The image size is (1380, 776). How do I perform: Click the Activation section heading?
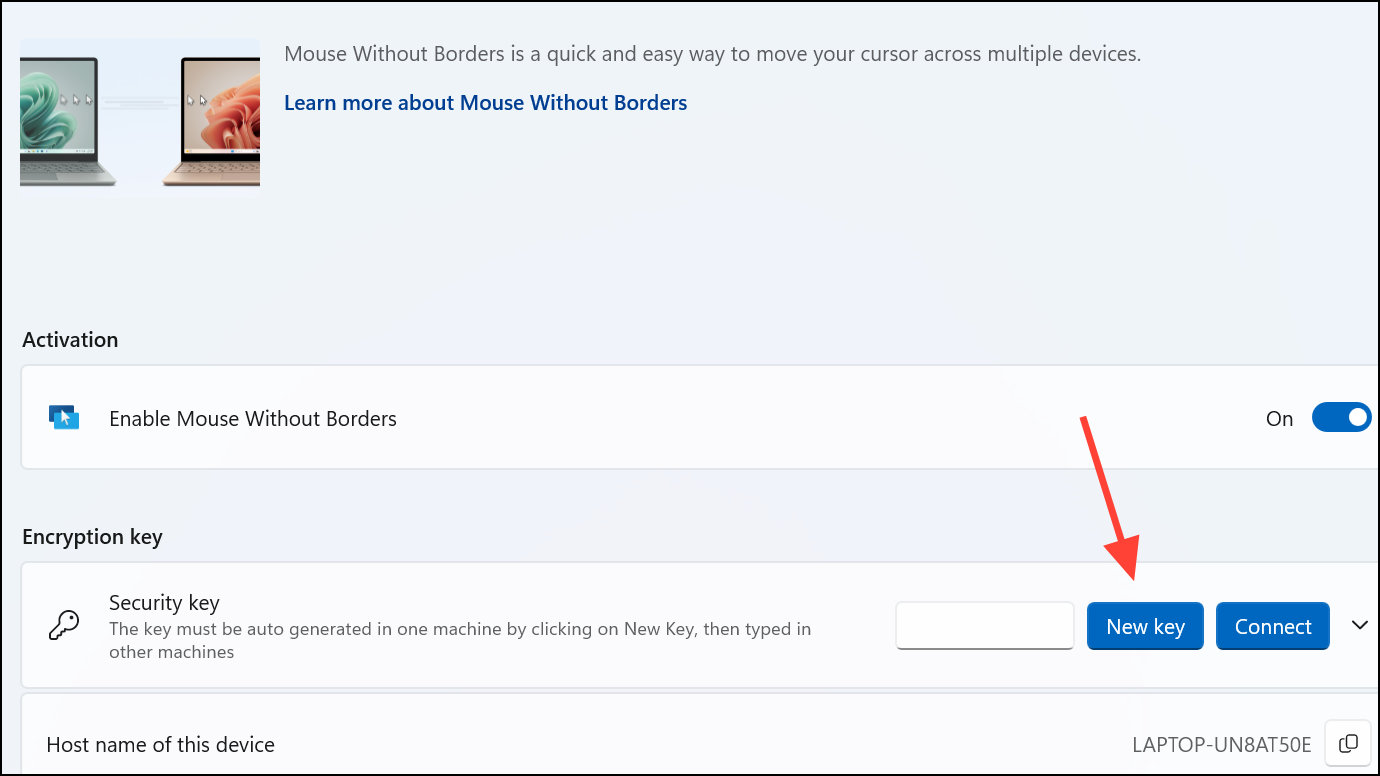point(70,340)
